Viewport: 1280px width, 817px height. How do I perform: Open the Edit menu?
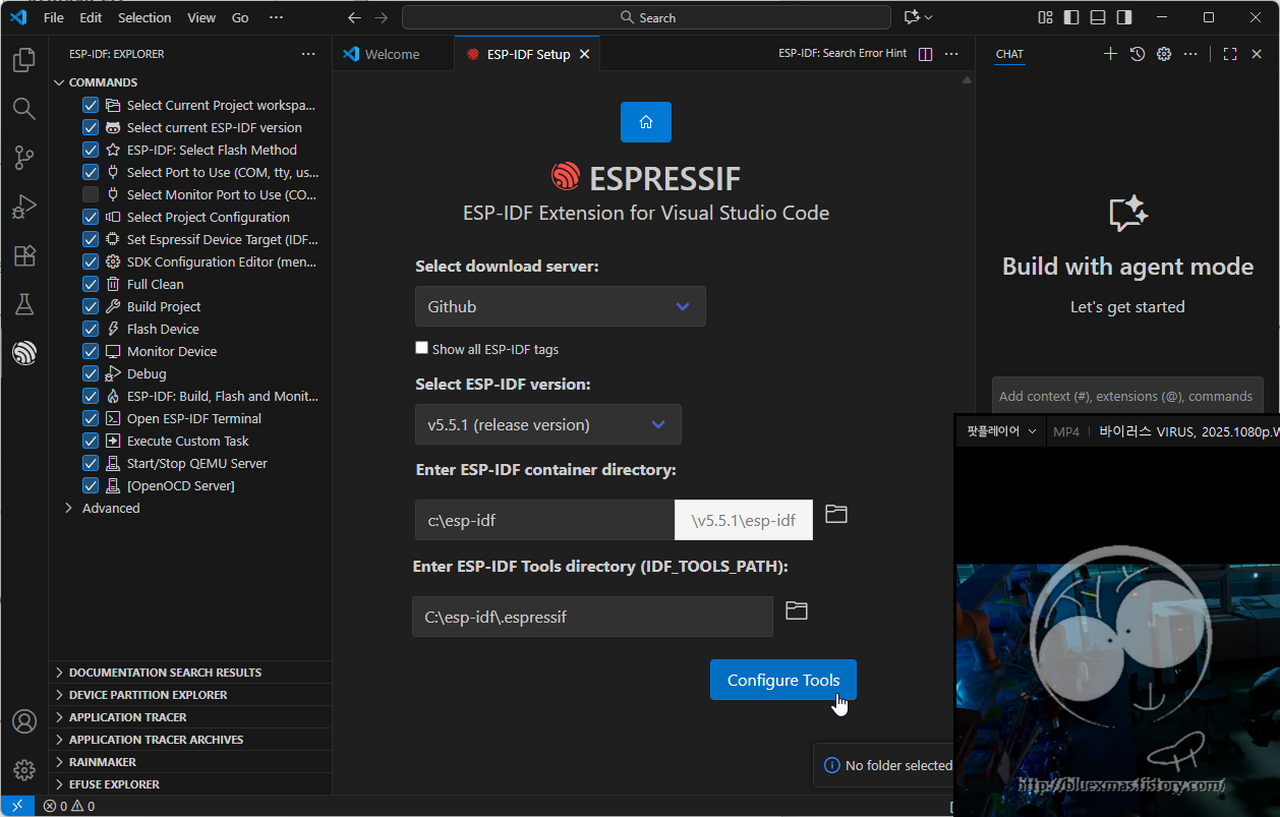pos(91,17)
